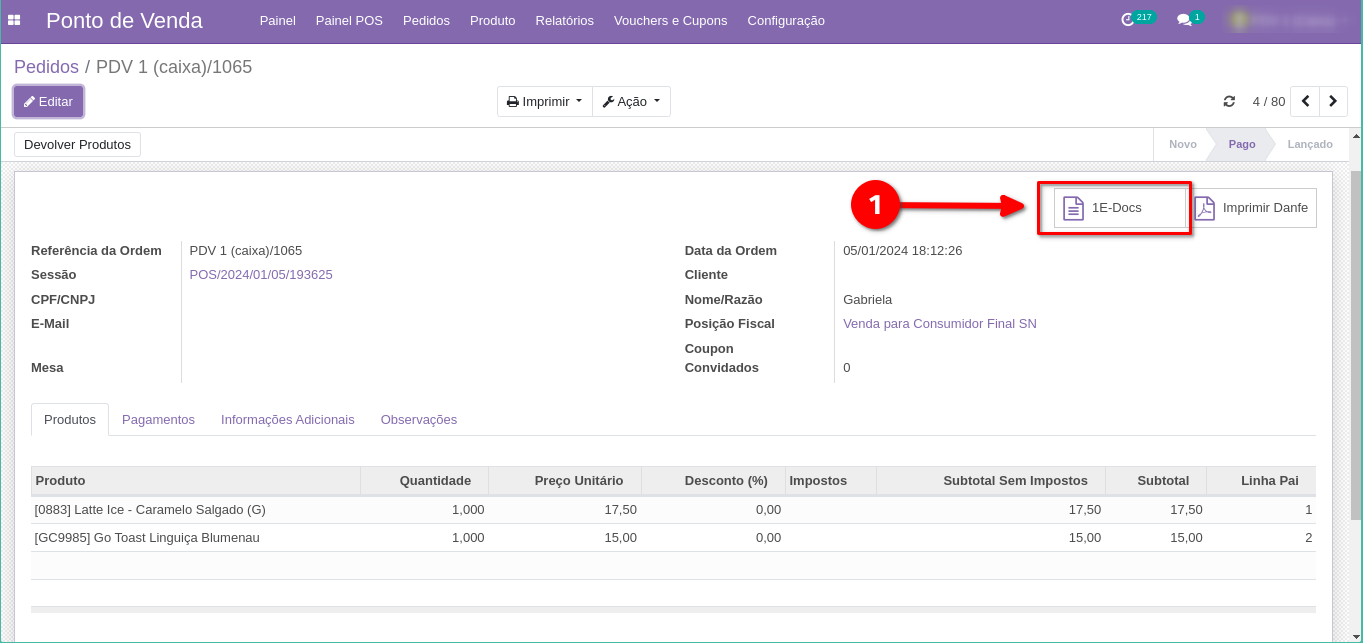Click the refresh record icon
The image size is (1363, 643).
[1229, 102]
